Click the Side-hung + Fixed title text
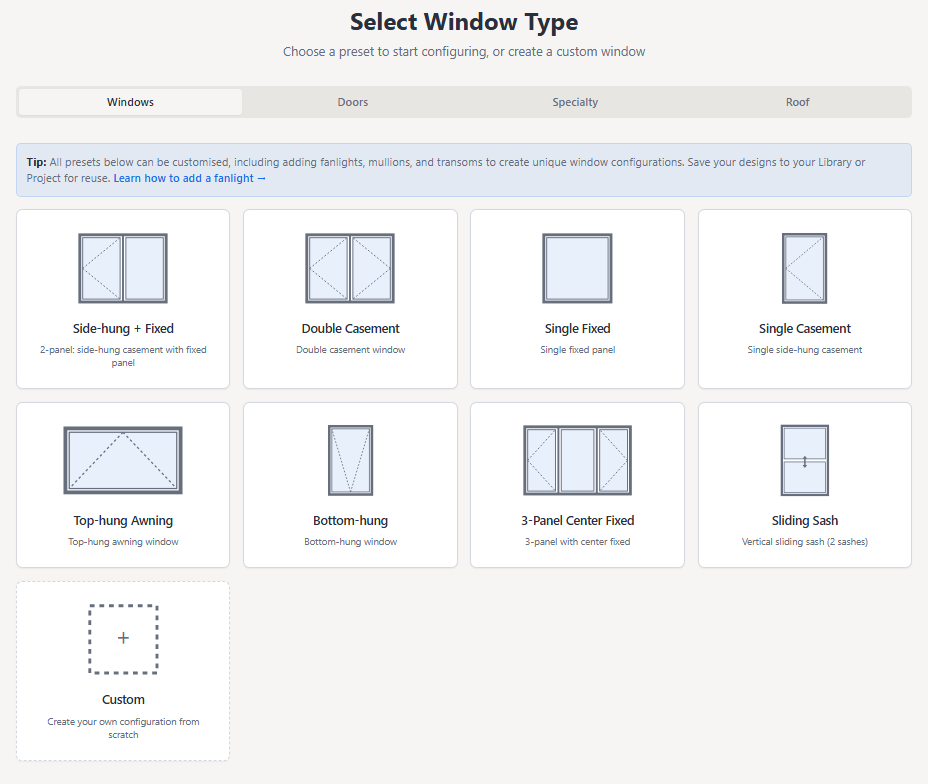This screenshot has height=784, width=928. (x=123, y=328)
